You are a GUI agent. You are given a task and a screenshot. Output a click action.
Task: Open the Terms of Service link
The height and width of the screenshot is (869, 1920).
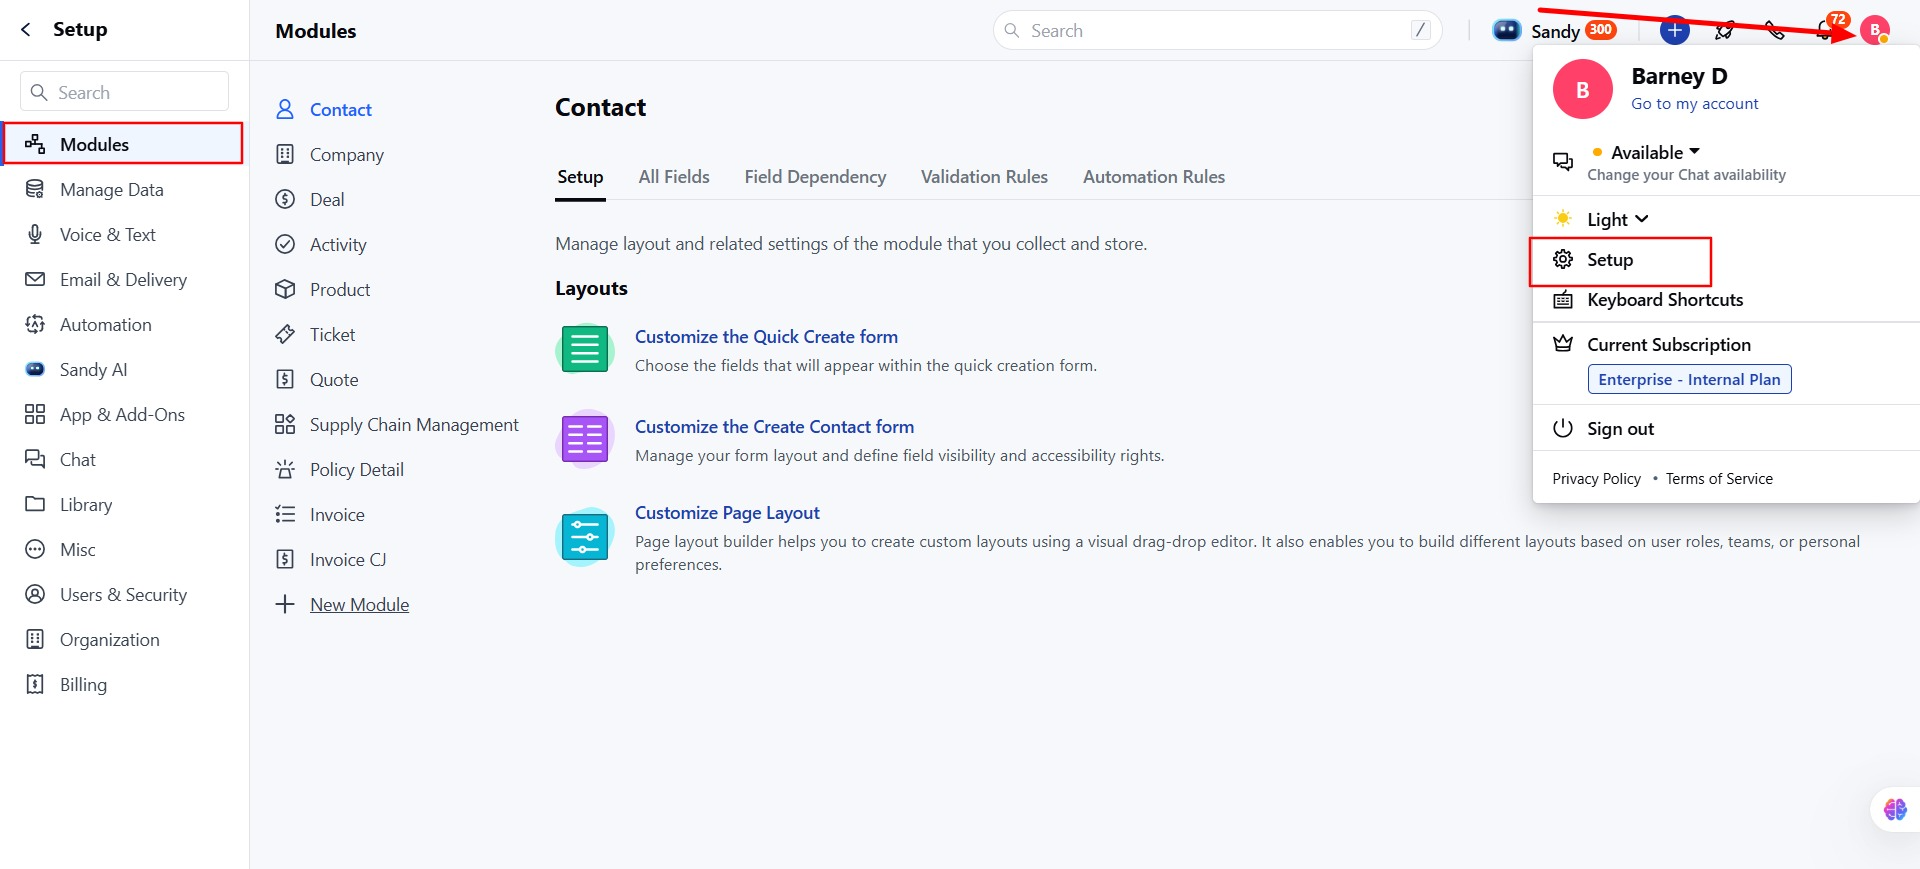coord(1719,478)
